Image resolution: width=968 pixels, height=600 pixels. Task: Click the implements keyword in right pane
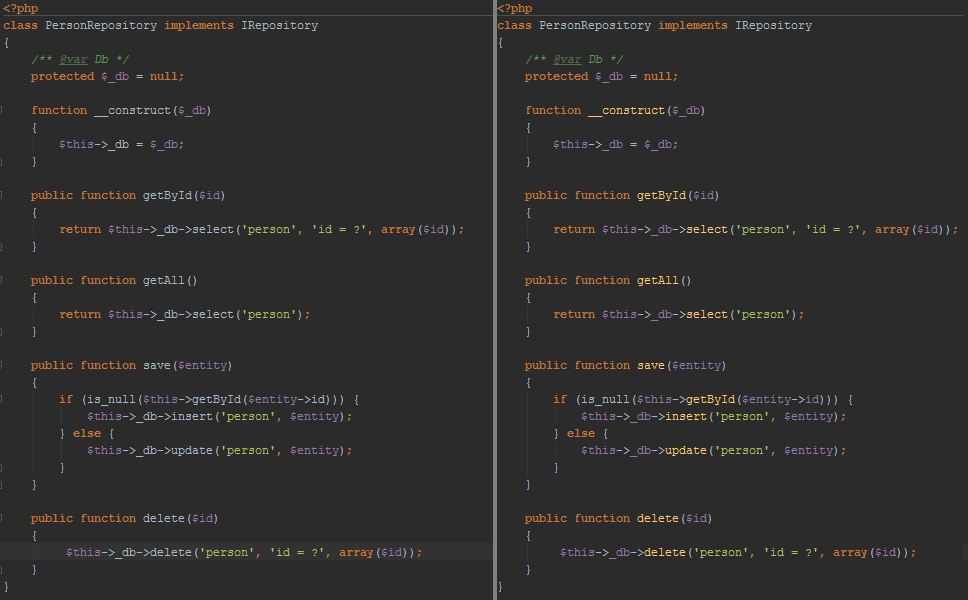[x=693, y=25]
